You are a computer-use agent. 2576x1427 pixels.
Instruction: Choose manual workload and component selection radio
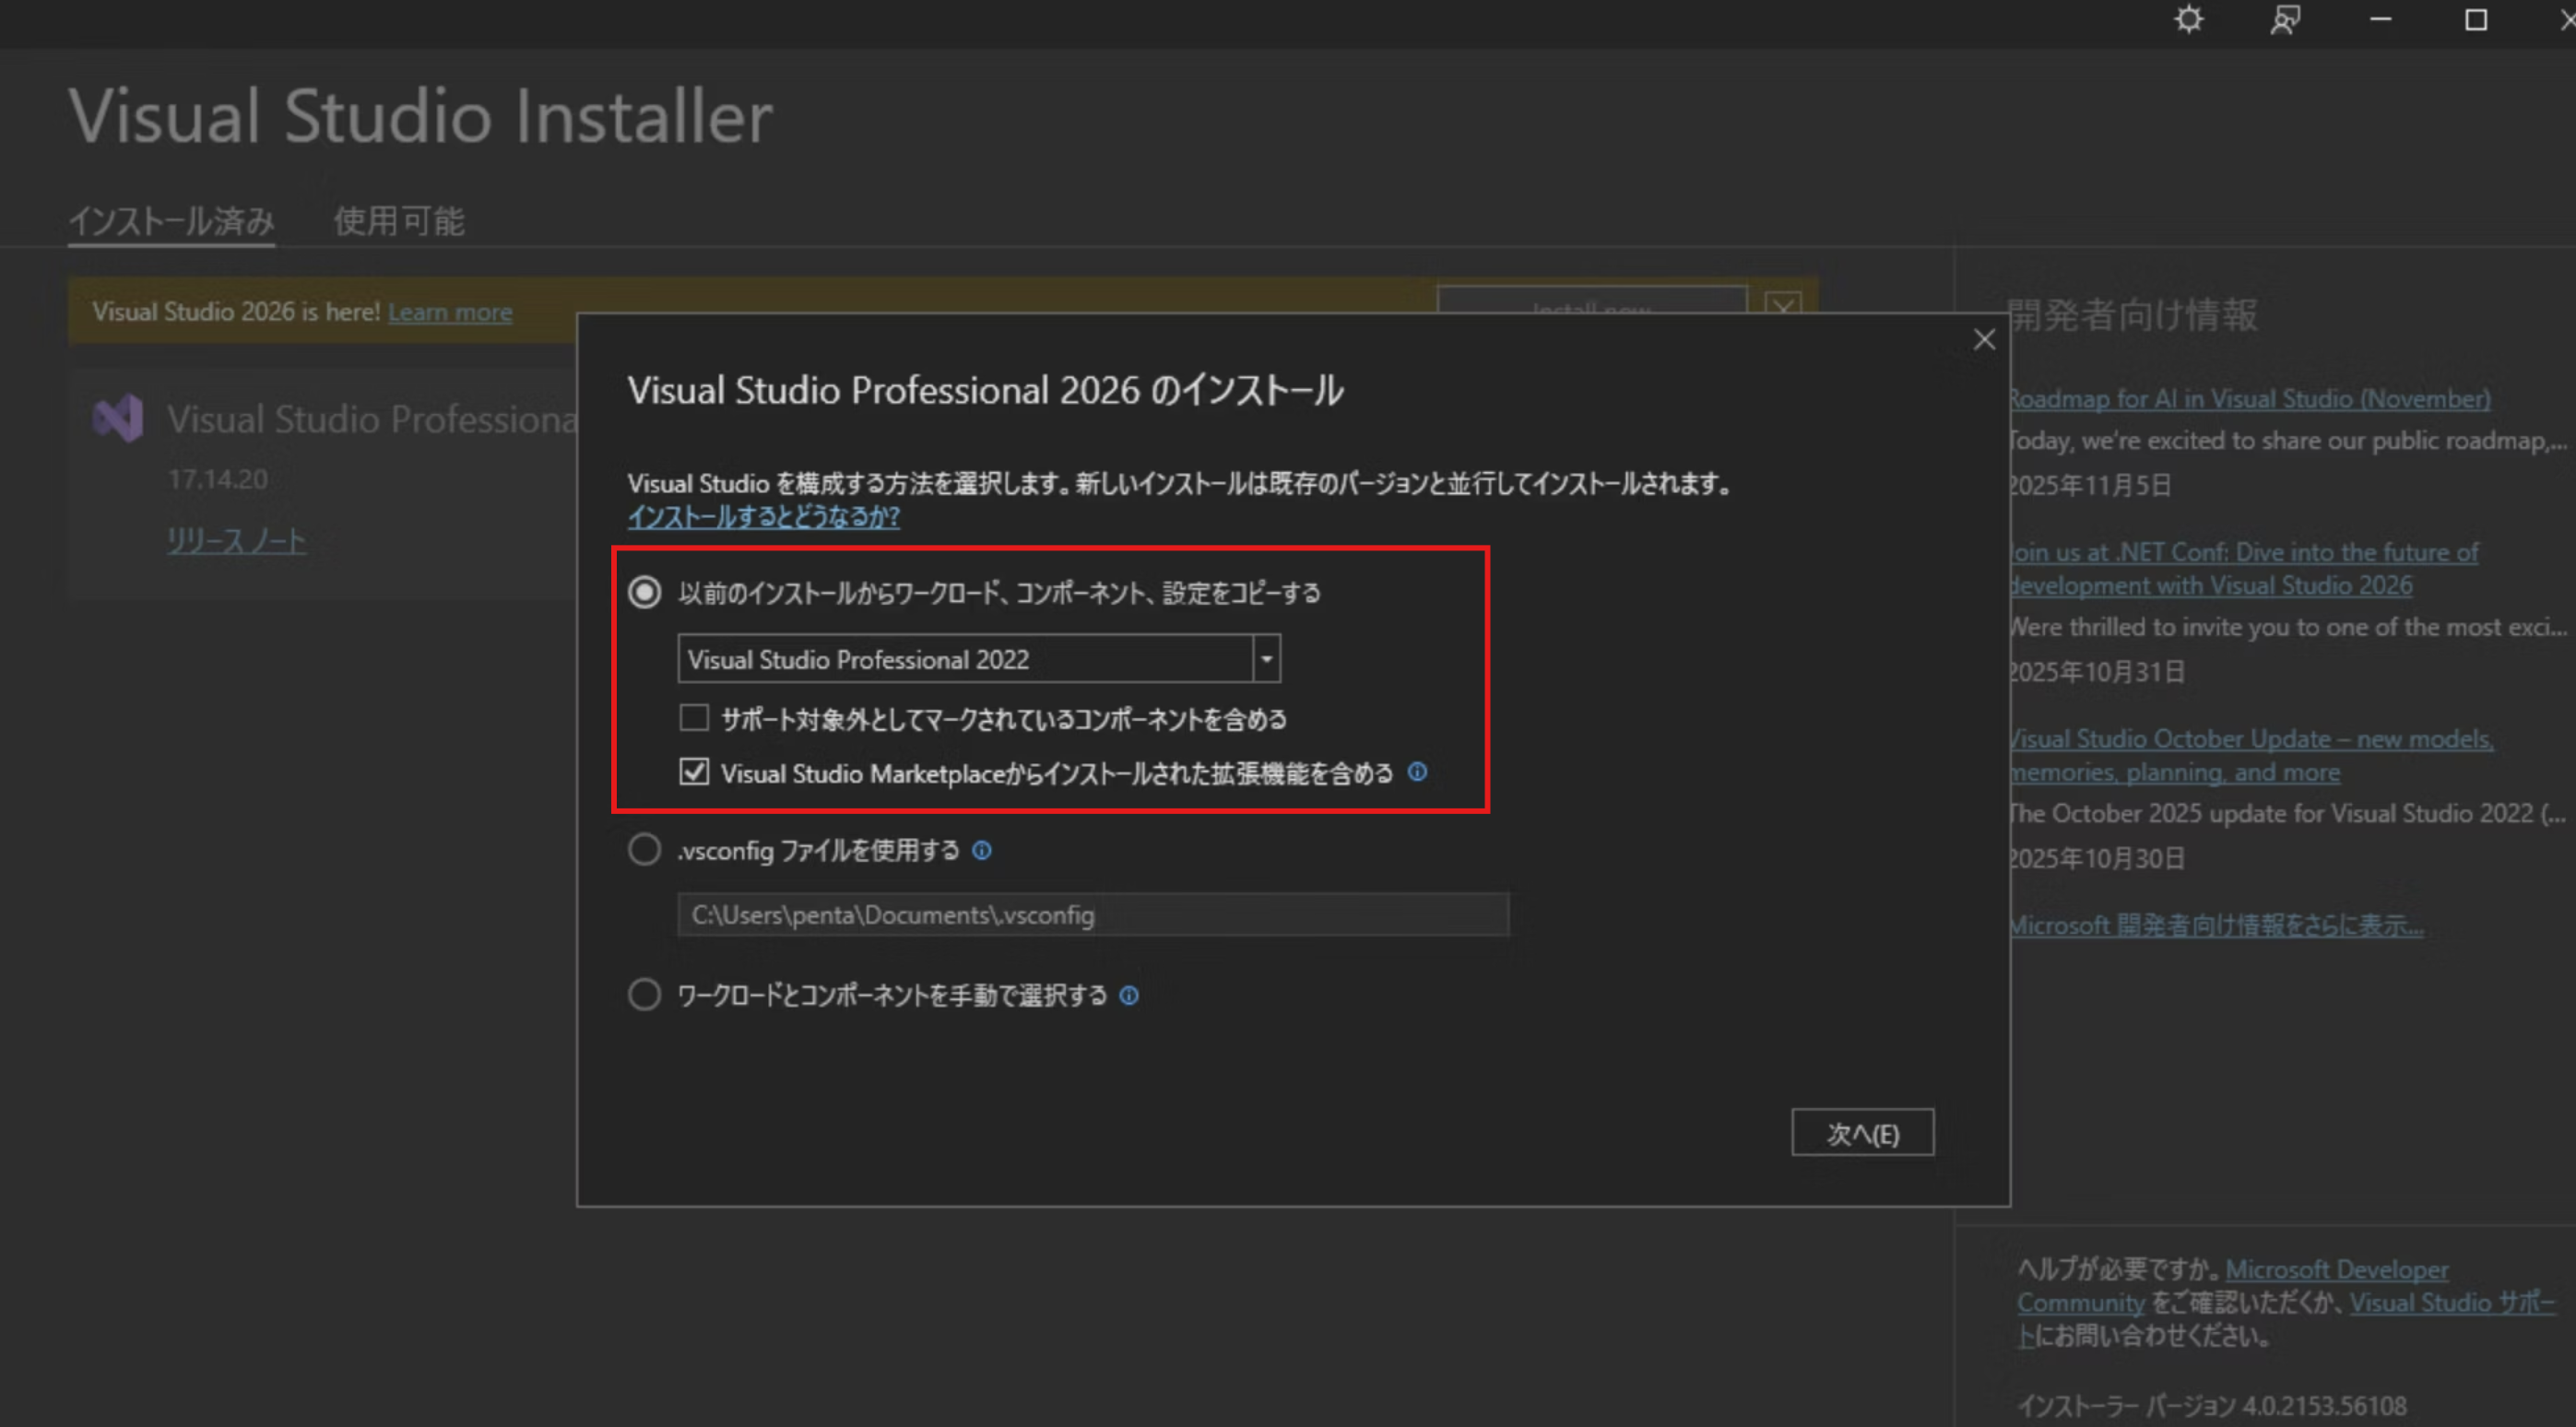pos(644,995)
